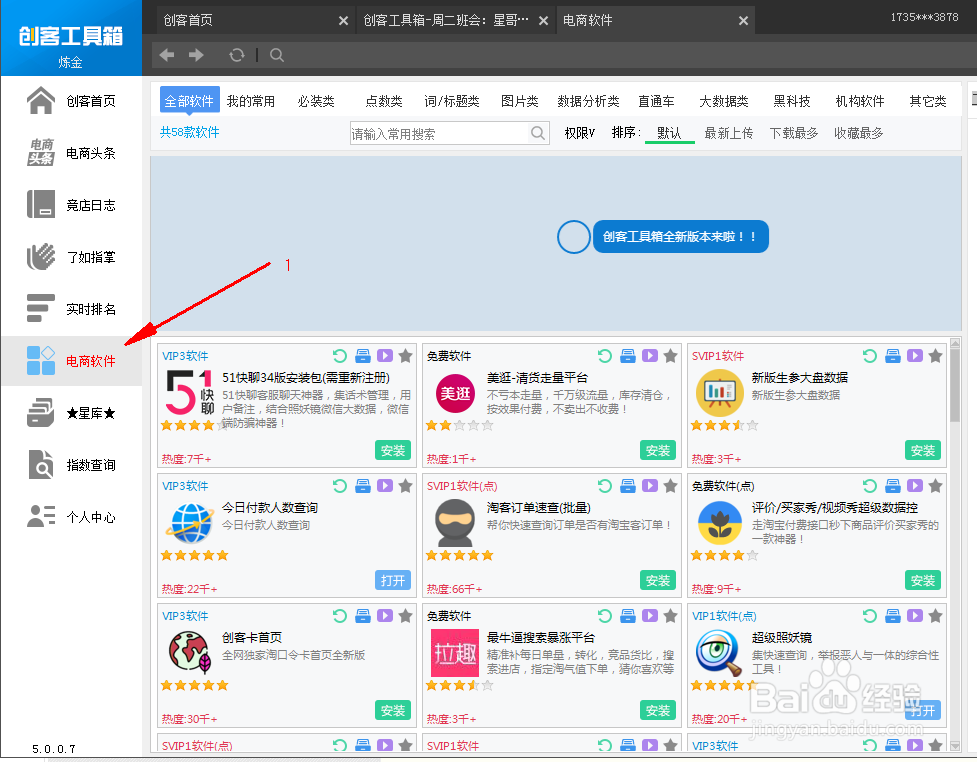Install 51快聊34版安装包
This screenshot has height=762, width=977.
[393, 450]
